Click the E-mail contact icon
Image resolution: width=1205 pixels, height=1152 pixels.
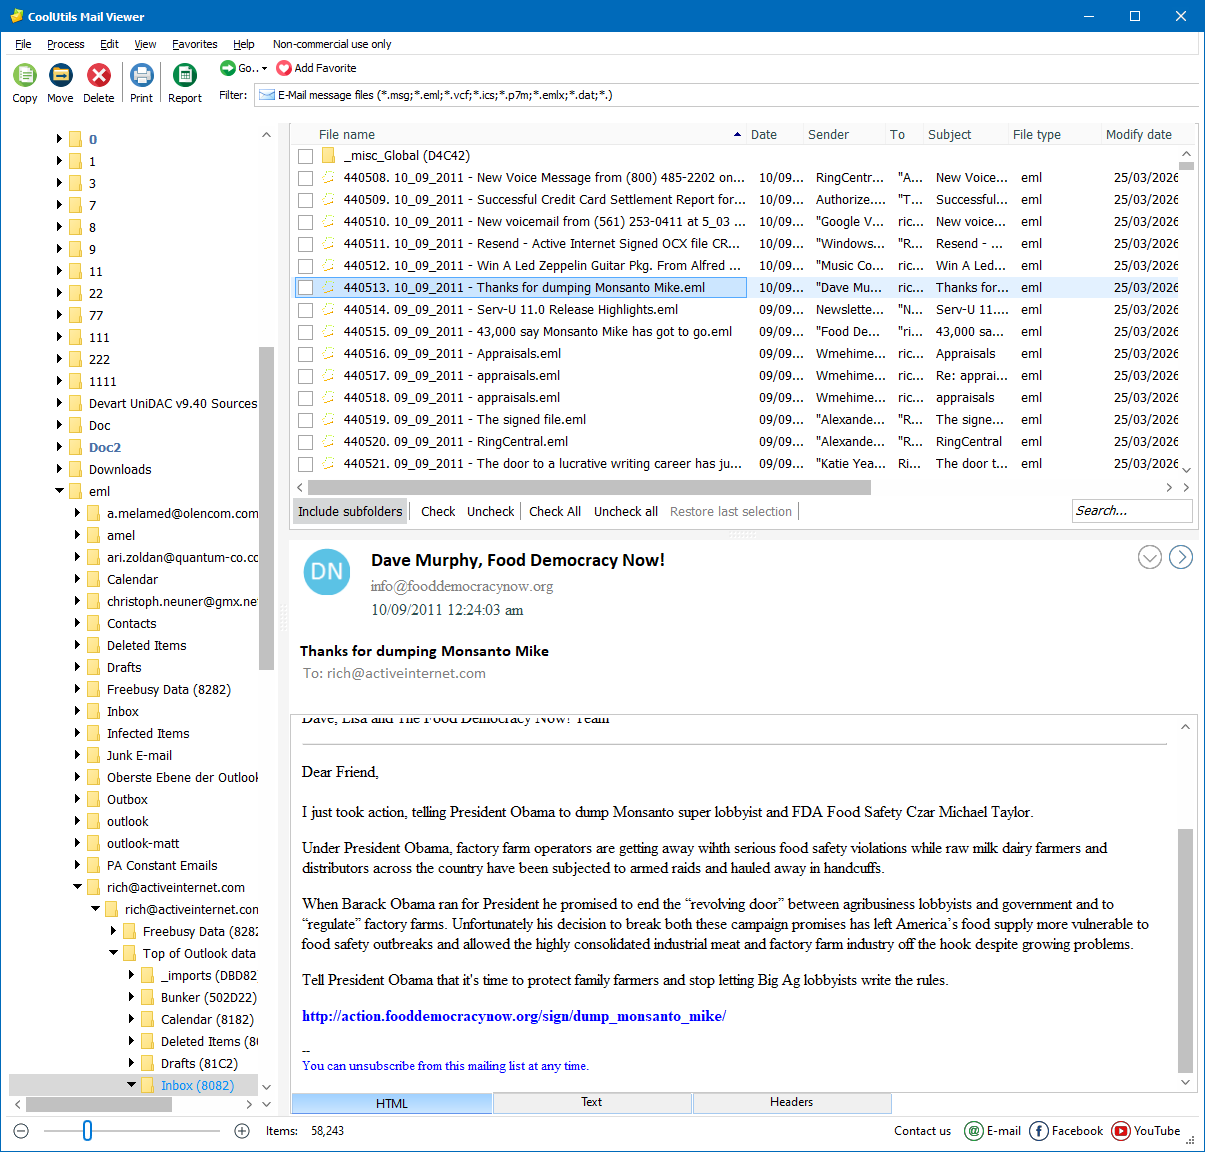tap(973, 1131)
